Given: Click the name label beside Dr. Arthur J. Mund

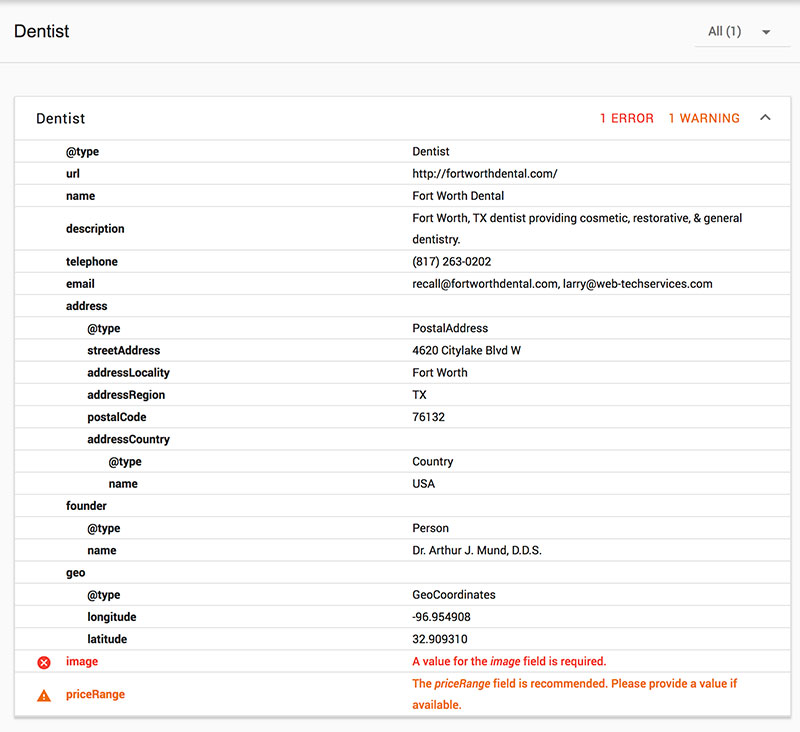Looking at the screenshot, I should [x=102, y=550].
